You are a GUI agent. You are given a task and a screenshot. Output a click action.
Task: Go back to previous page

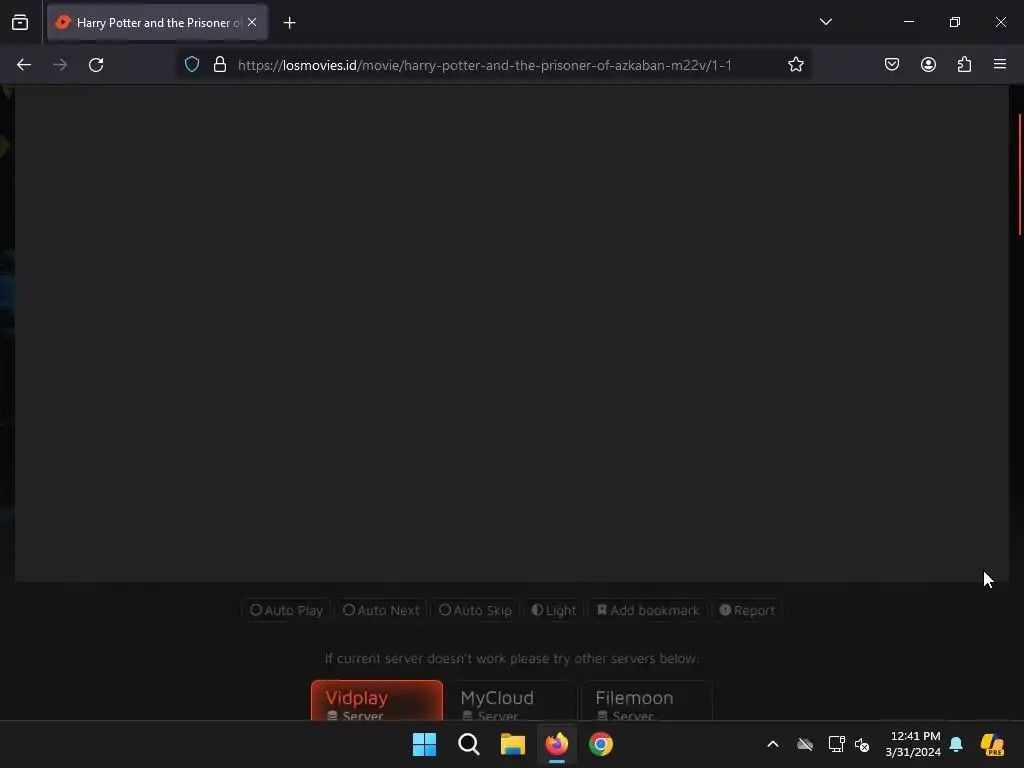click(x=24, y=65)
